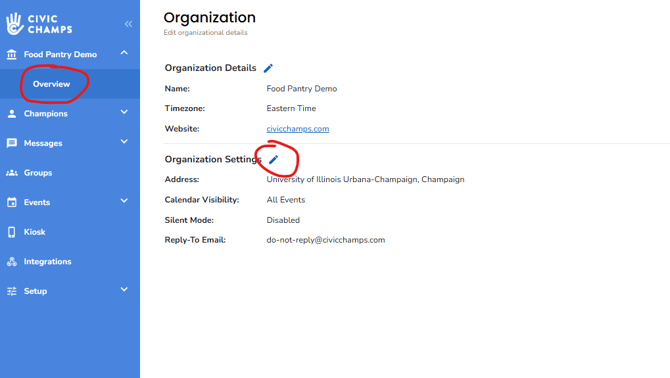Open the civicchamps.com website link
Screen dimensions: 670x378
pyautogui.click(x=298, y=129)
